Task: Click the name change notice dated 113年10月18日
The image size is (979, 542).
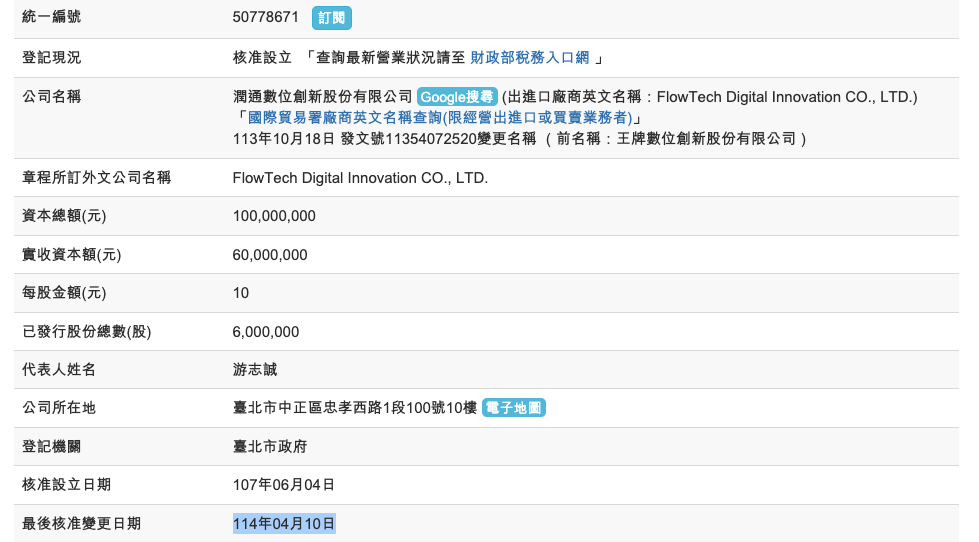Action: (x=519, y=139)
